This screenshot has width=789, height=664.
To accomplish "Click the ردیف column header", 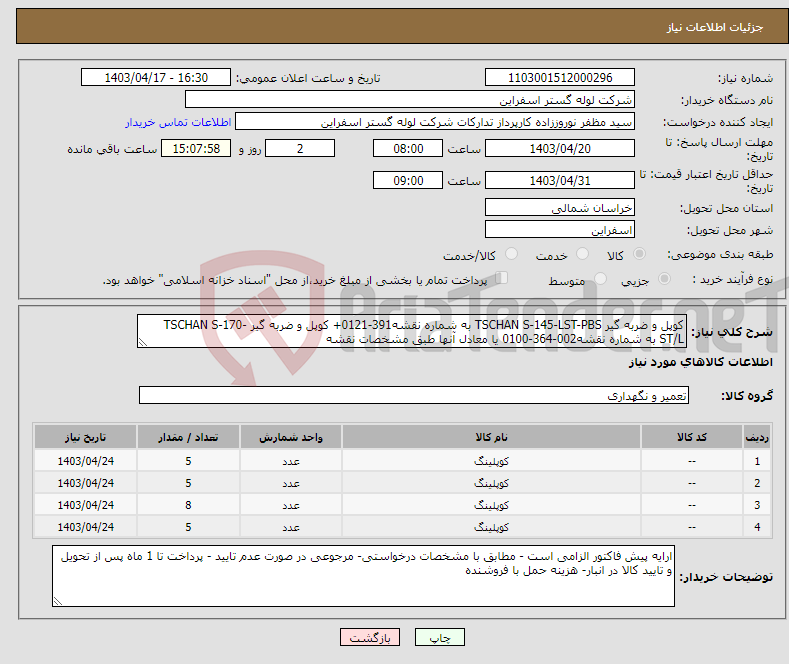I will 757,437.
